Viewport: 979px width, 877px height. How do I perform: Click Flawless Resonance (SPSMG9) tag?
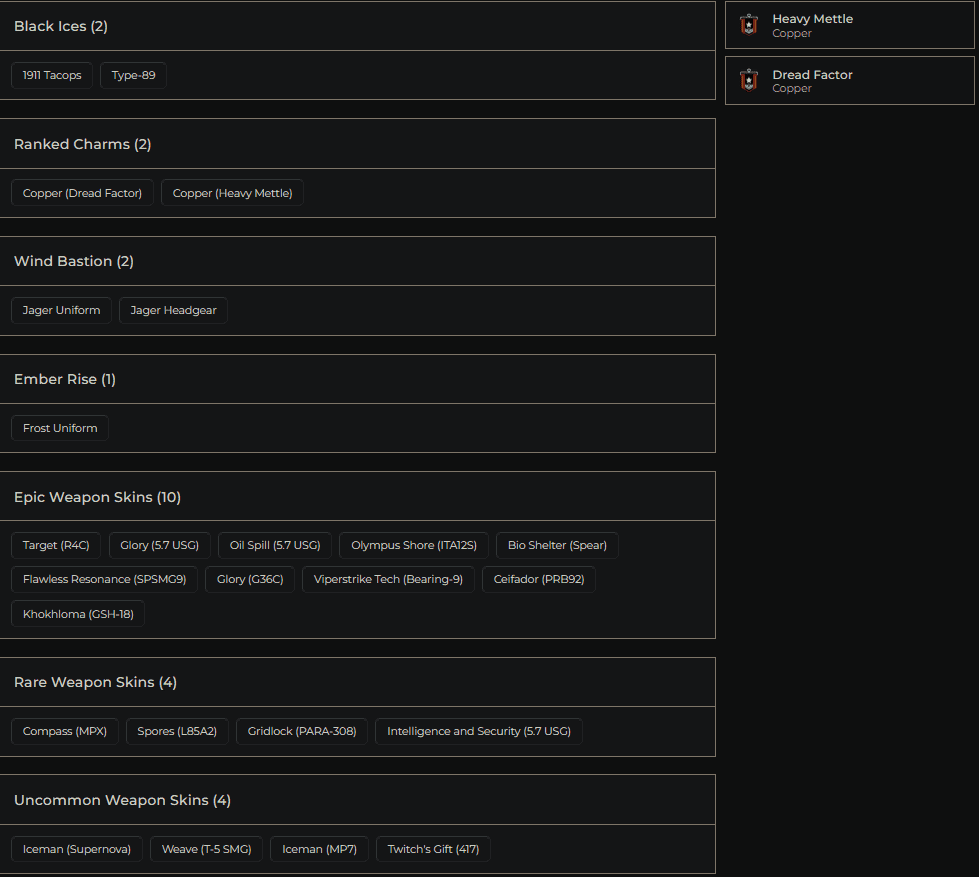pos(104,579)
